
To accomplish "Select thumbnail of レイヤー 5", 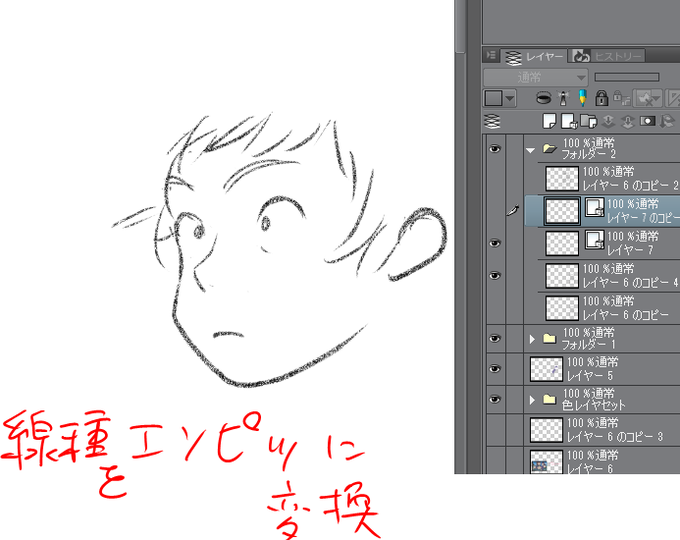I will 546,369.
